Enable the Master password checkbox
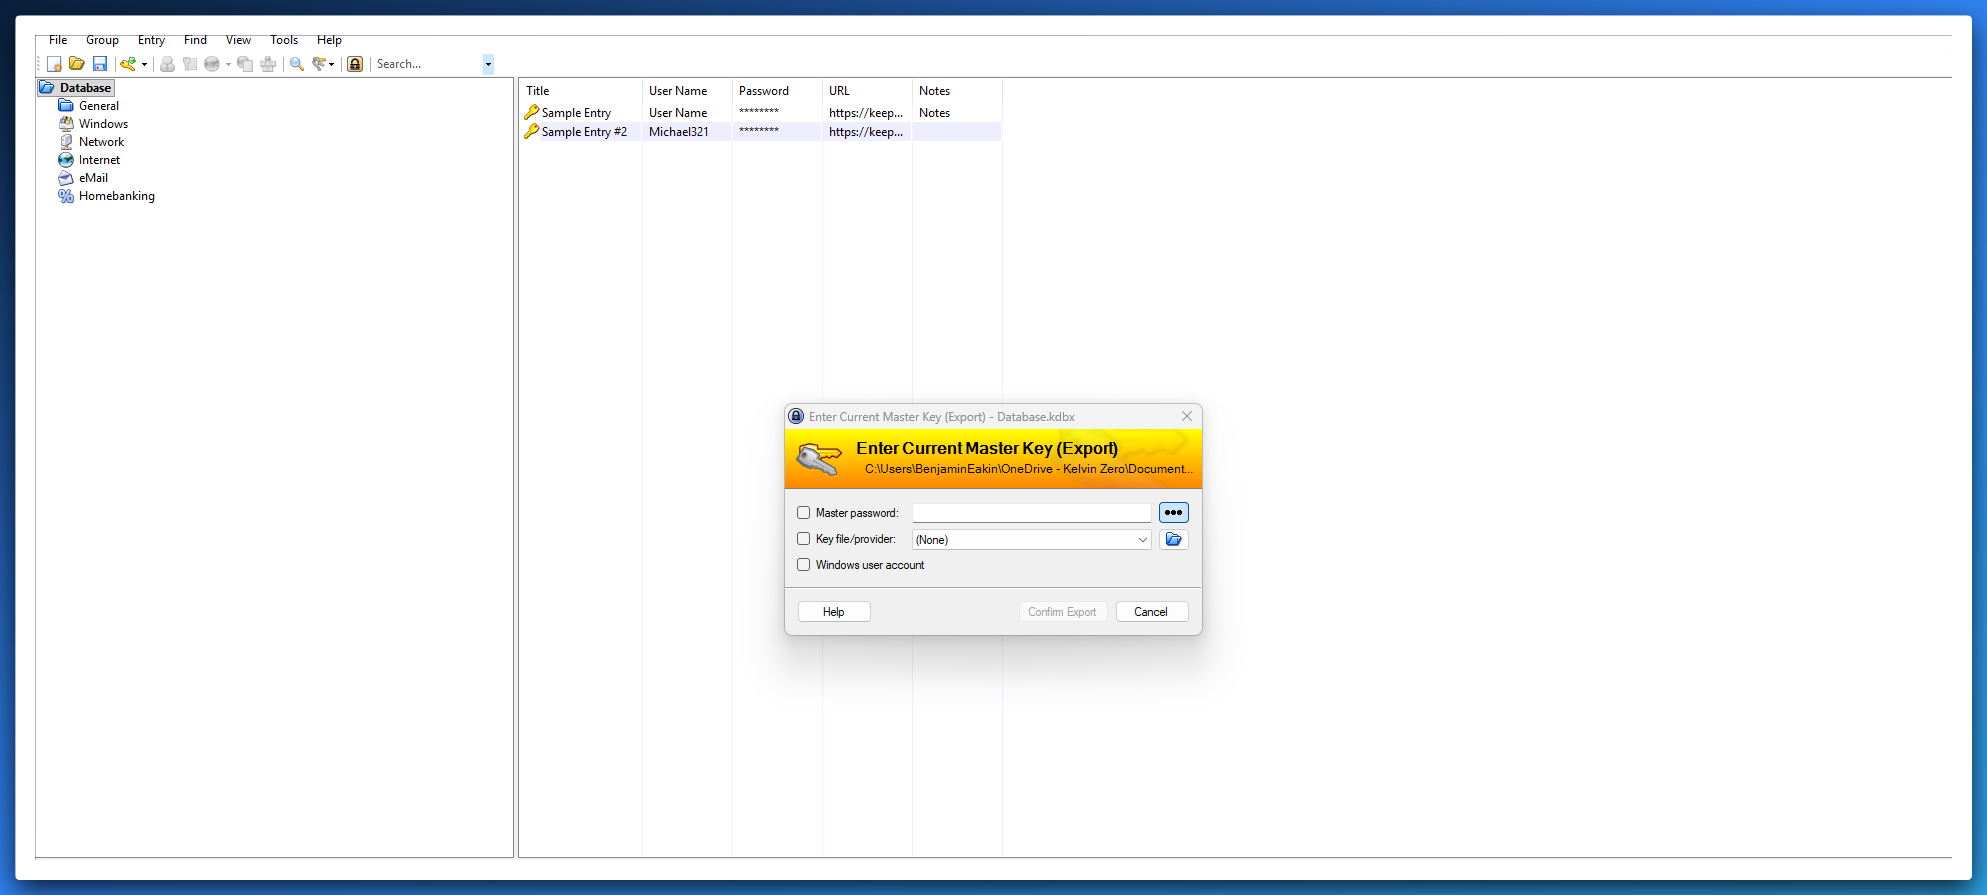Image resolution: width=1987 pixels, height=895 pixels. point(804,513)
